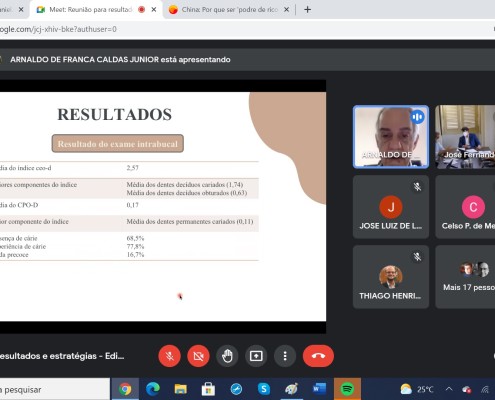The height and width of the screenshot is (400, 495).
Task: Raise hand in the meeting
Action: point(227,356)
